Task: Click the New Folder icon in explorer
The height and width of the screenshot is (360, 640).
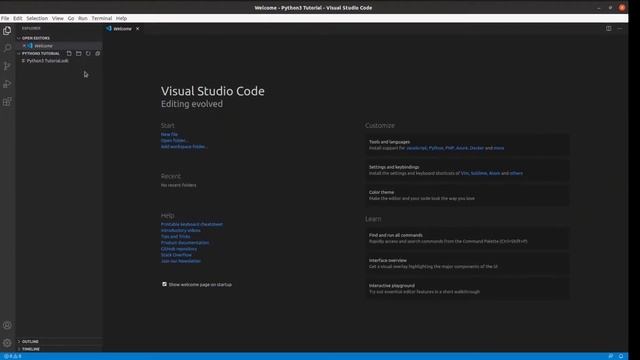Action: 78,53
